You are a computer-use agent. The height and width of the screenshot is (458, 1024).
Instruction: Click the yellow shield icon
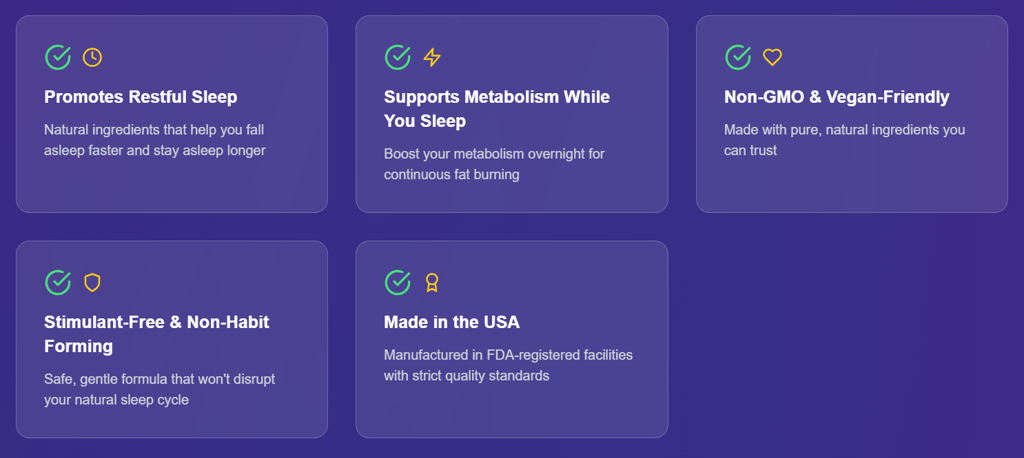92,283
